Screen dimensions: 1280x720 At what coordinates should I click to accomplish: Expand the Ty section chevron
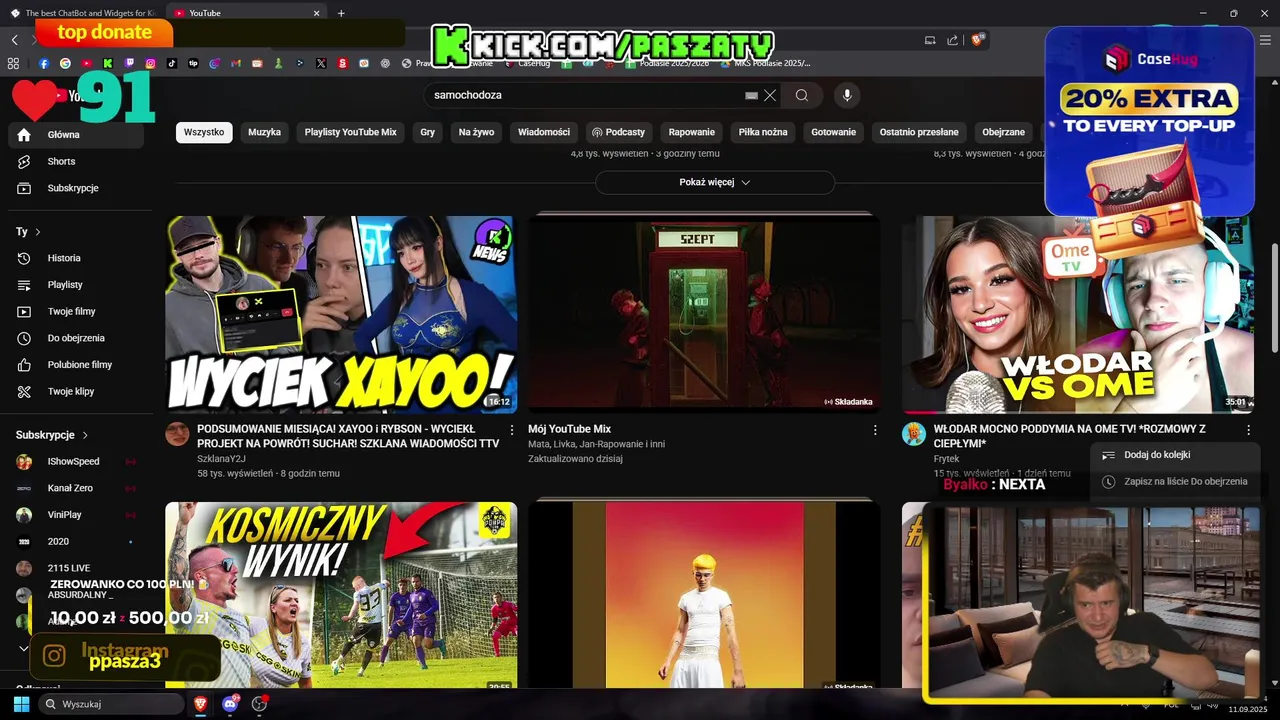(x=38, y=232)
